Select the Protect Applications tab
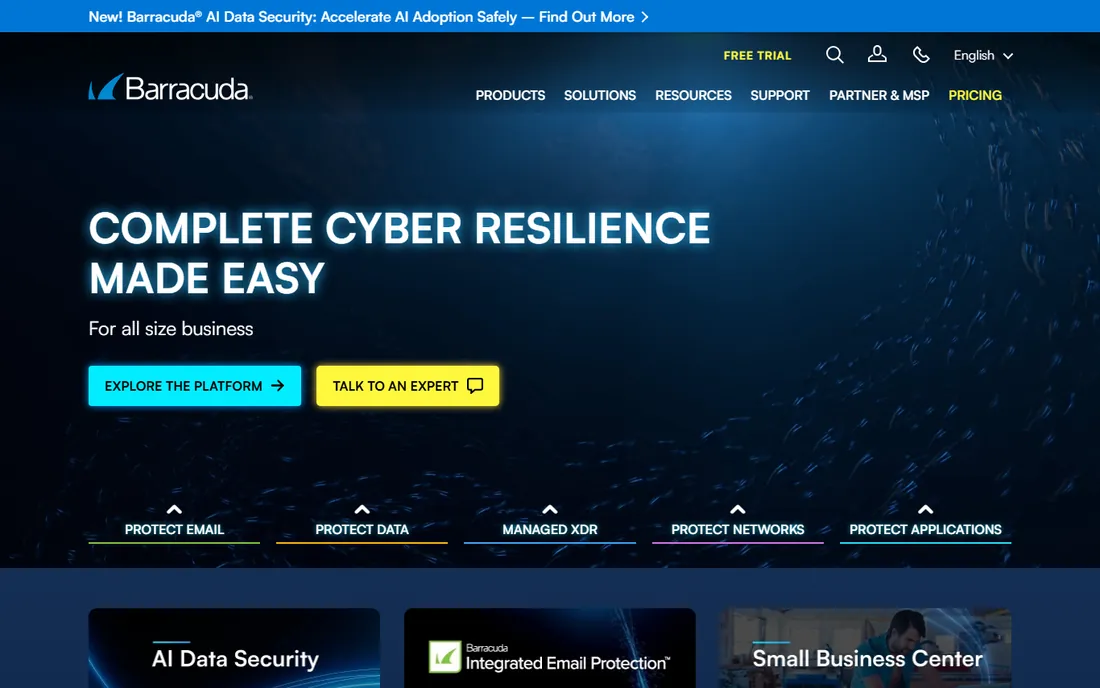This screenshot has width=1100, height=688. 925,530
